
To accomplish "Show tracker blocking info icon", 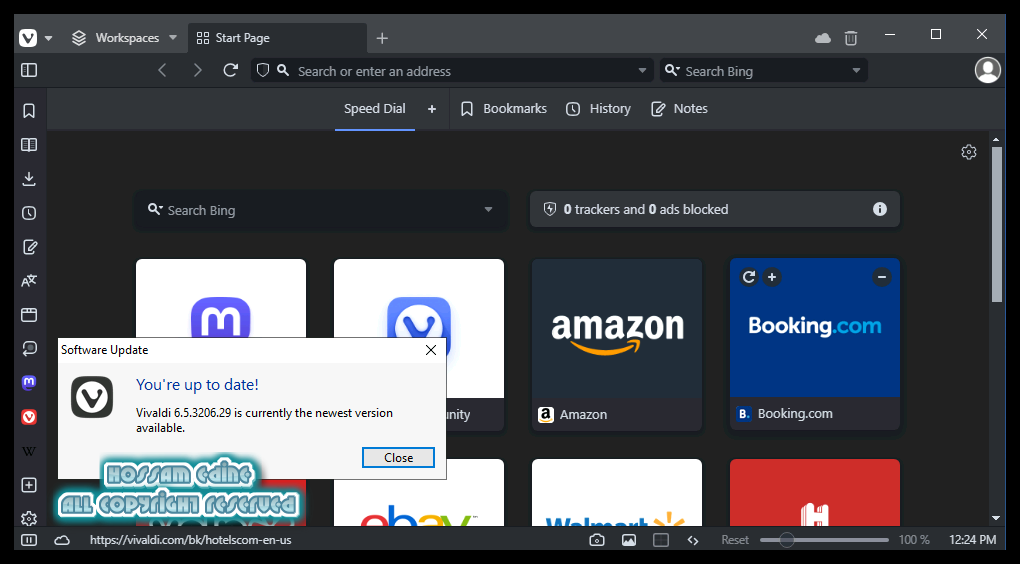I will pos(879,209).
